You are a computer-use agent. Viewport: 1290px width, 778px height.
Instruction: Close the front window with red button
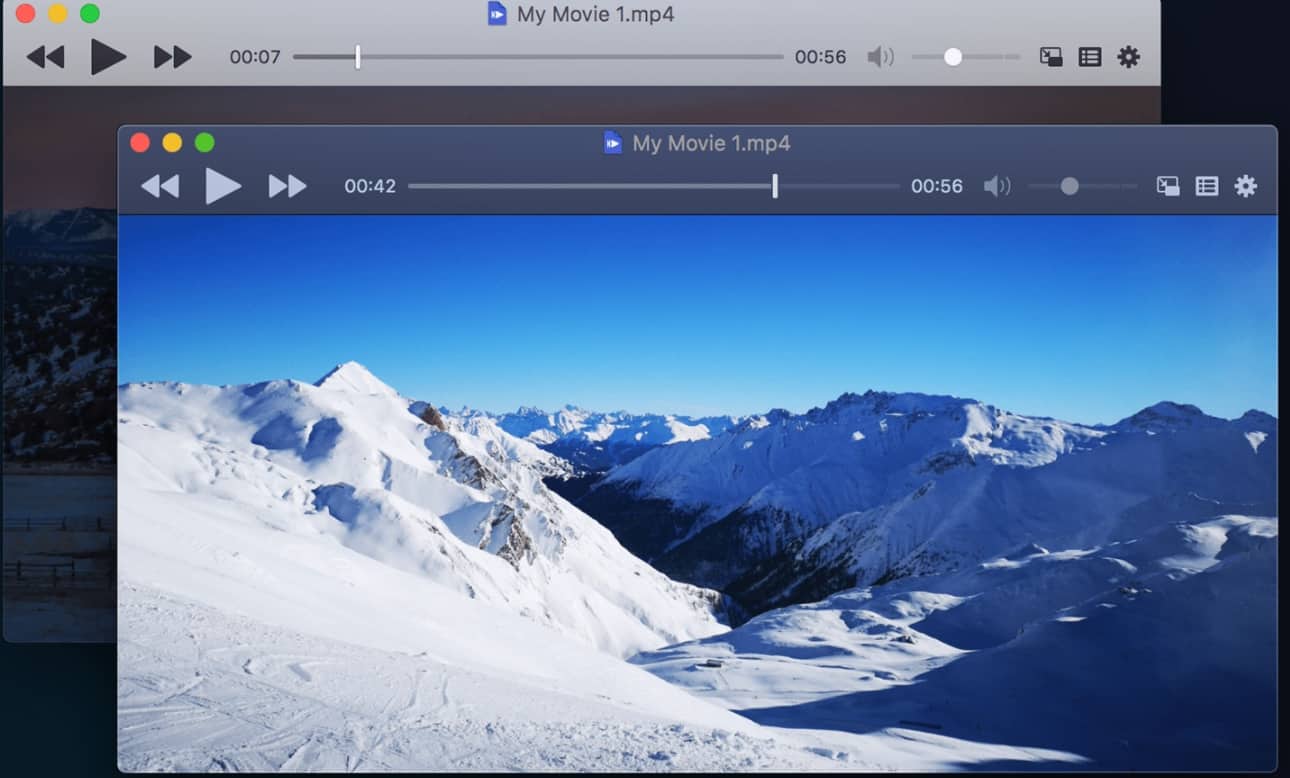[140, 143]
